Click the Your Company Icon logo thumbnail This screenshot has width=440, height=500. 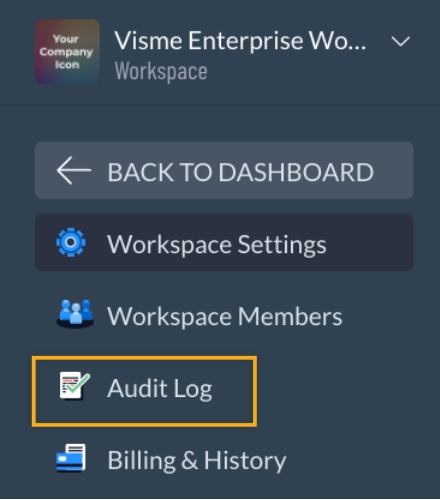(x=67, y=52)
